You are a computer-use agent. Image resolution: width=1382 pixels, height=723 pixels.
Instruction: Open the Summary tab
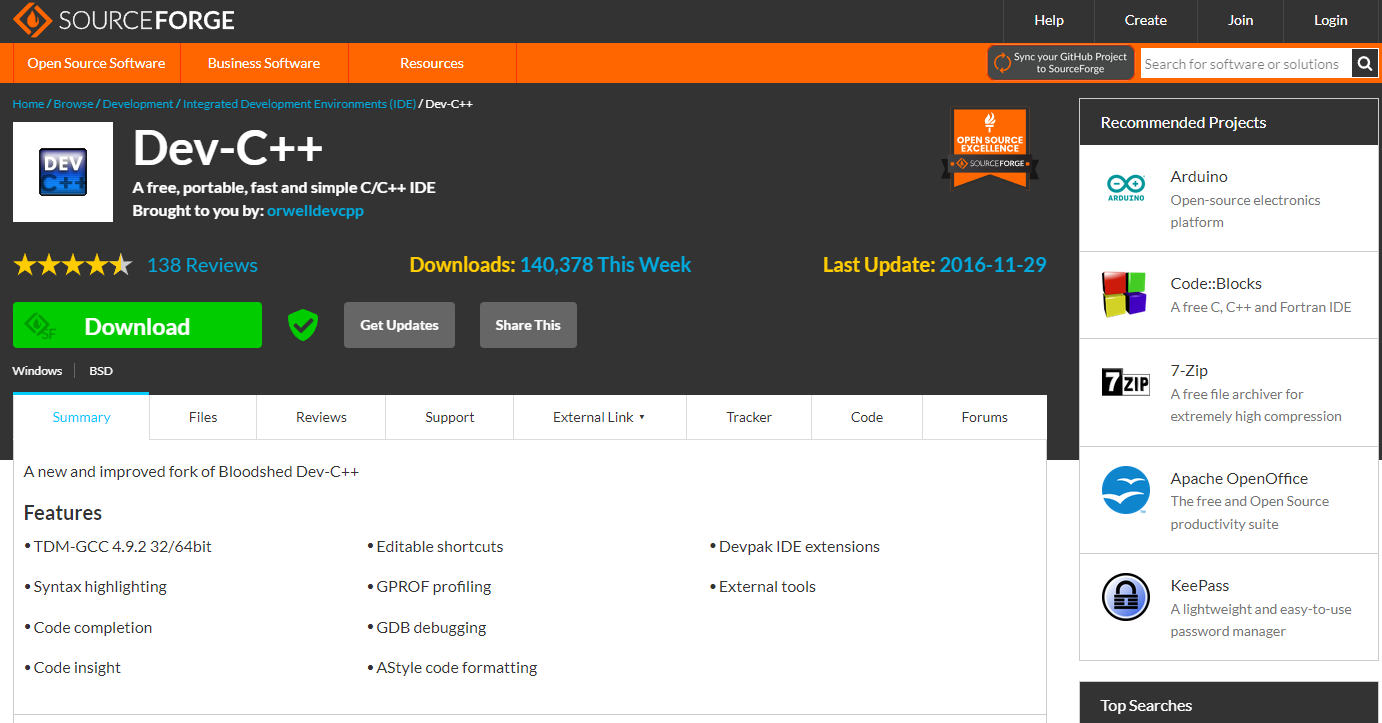tap(81, 417)
